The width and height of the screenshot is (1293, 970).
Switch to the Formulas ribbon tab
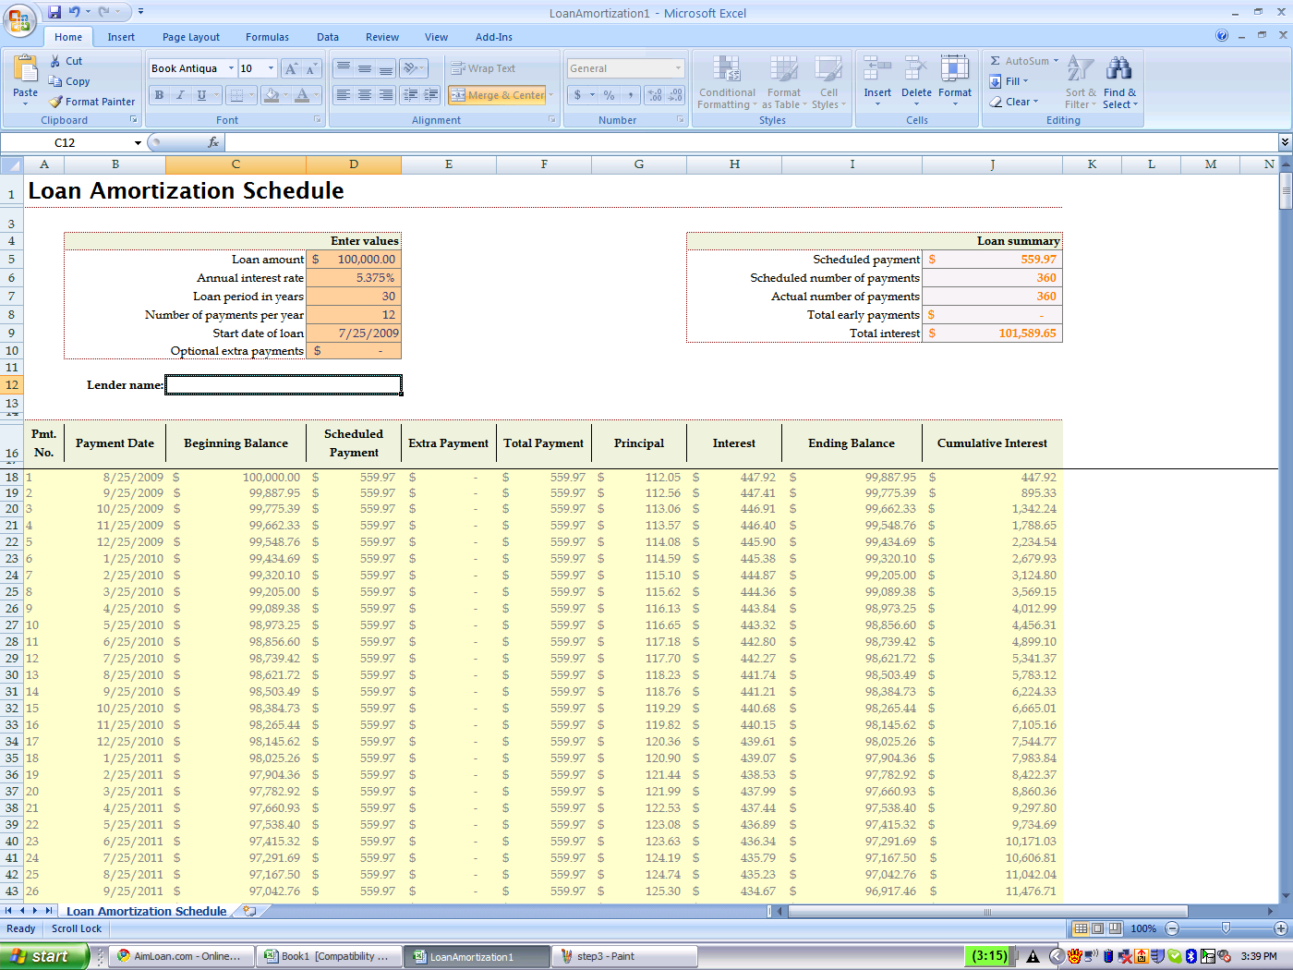pyautogui.click(x=266, y=37)
